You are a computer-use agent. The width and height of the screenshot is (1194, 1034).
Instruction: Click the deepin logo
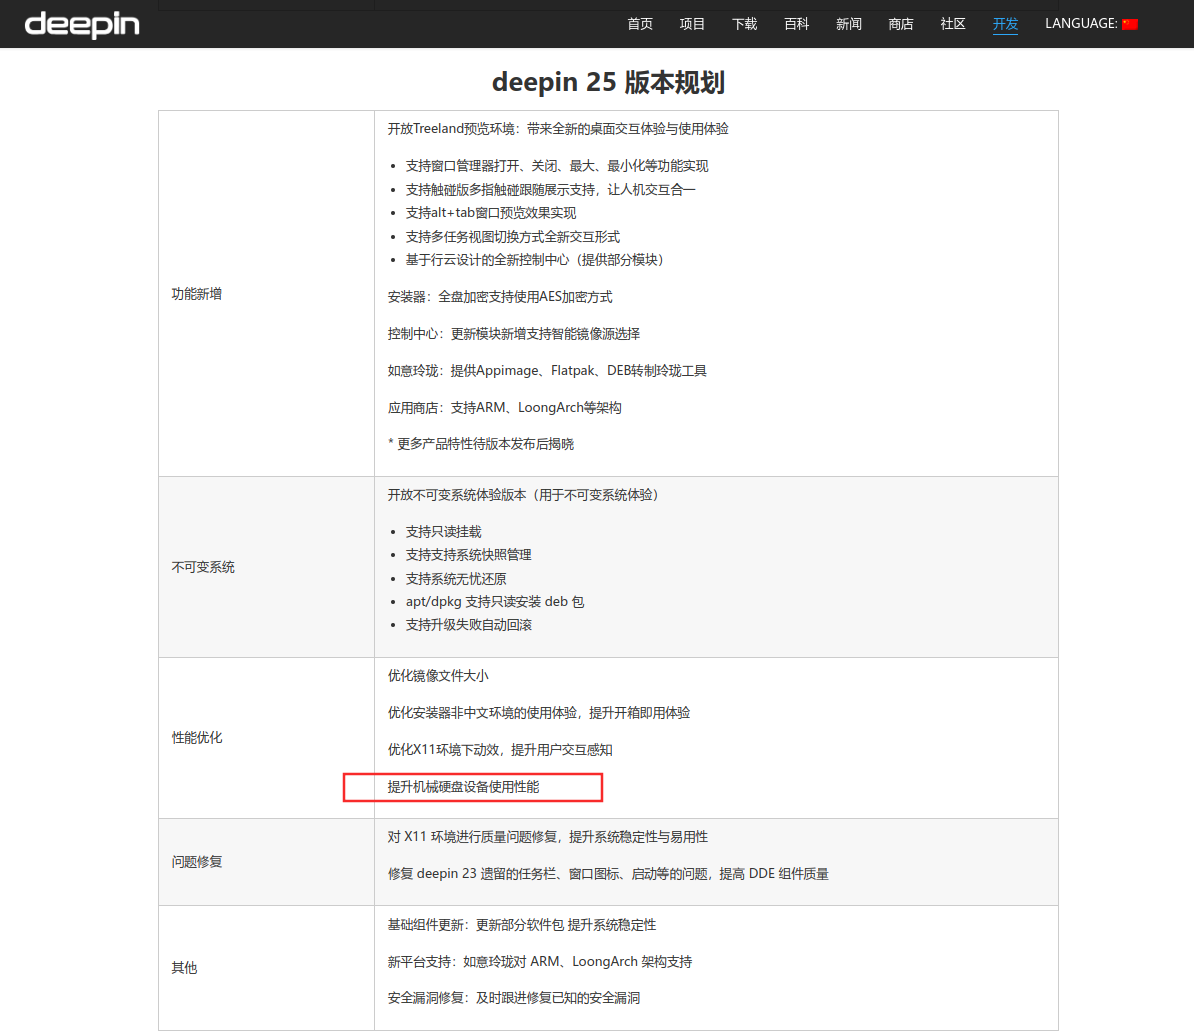(x=82, y=24)
